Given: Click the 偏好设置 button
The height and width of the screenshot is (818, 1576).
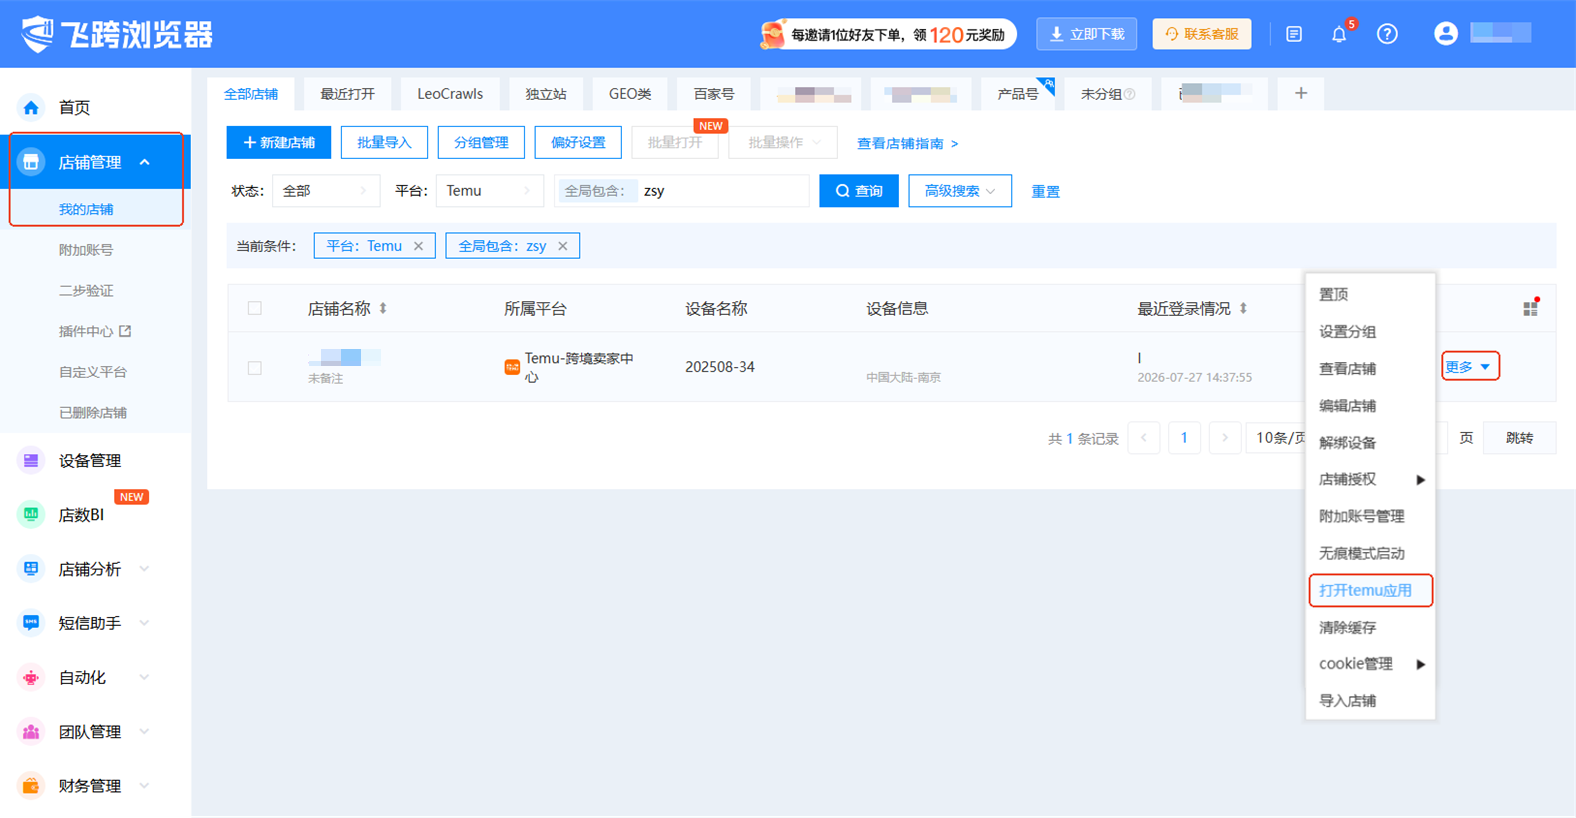Looking at the screenshot, I should [x=578, y=143].
